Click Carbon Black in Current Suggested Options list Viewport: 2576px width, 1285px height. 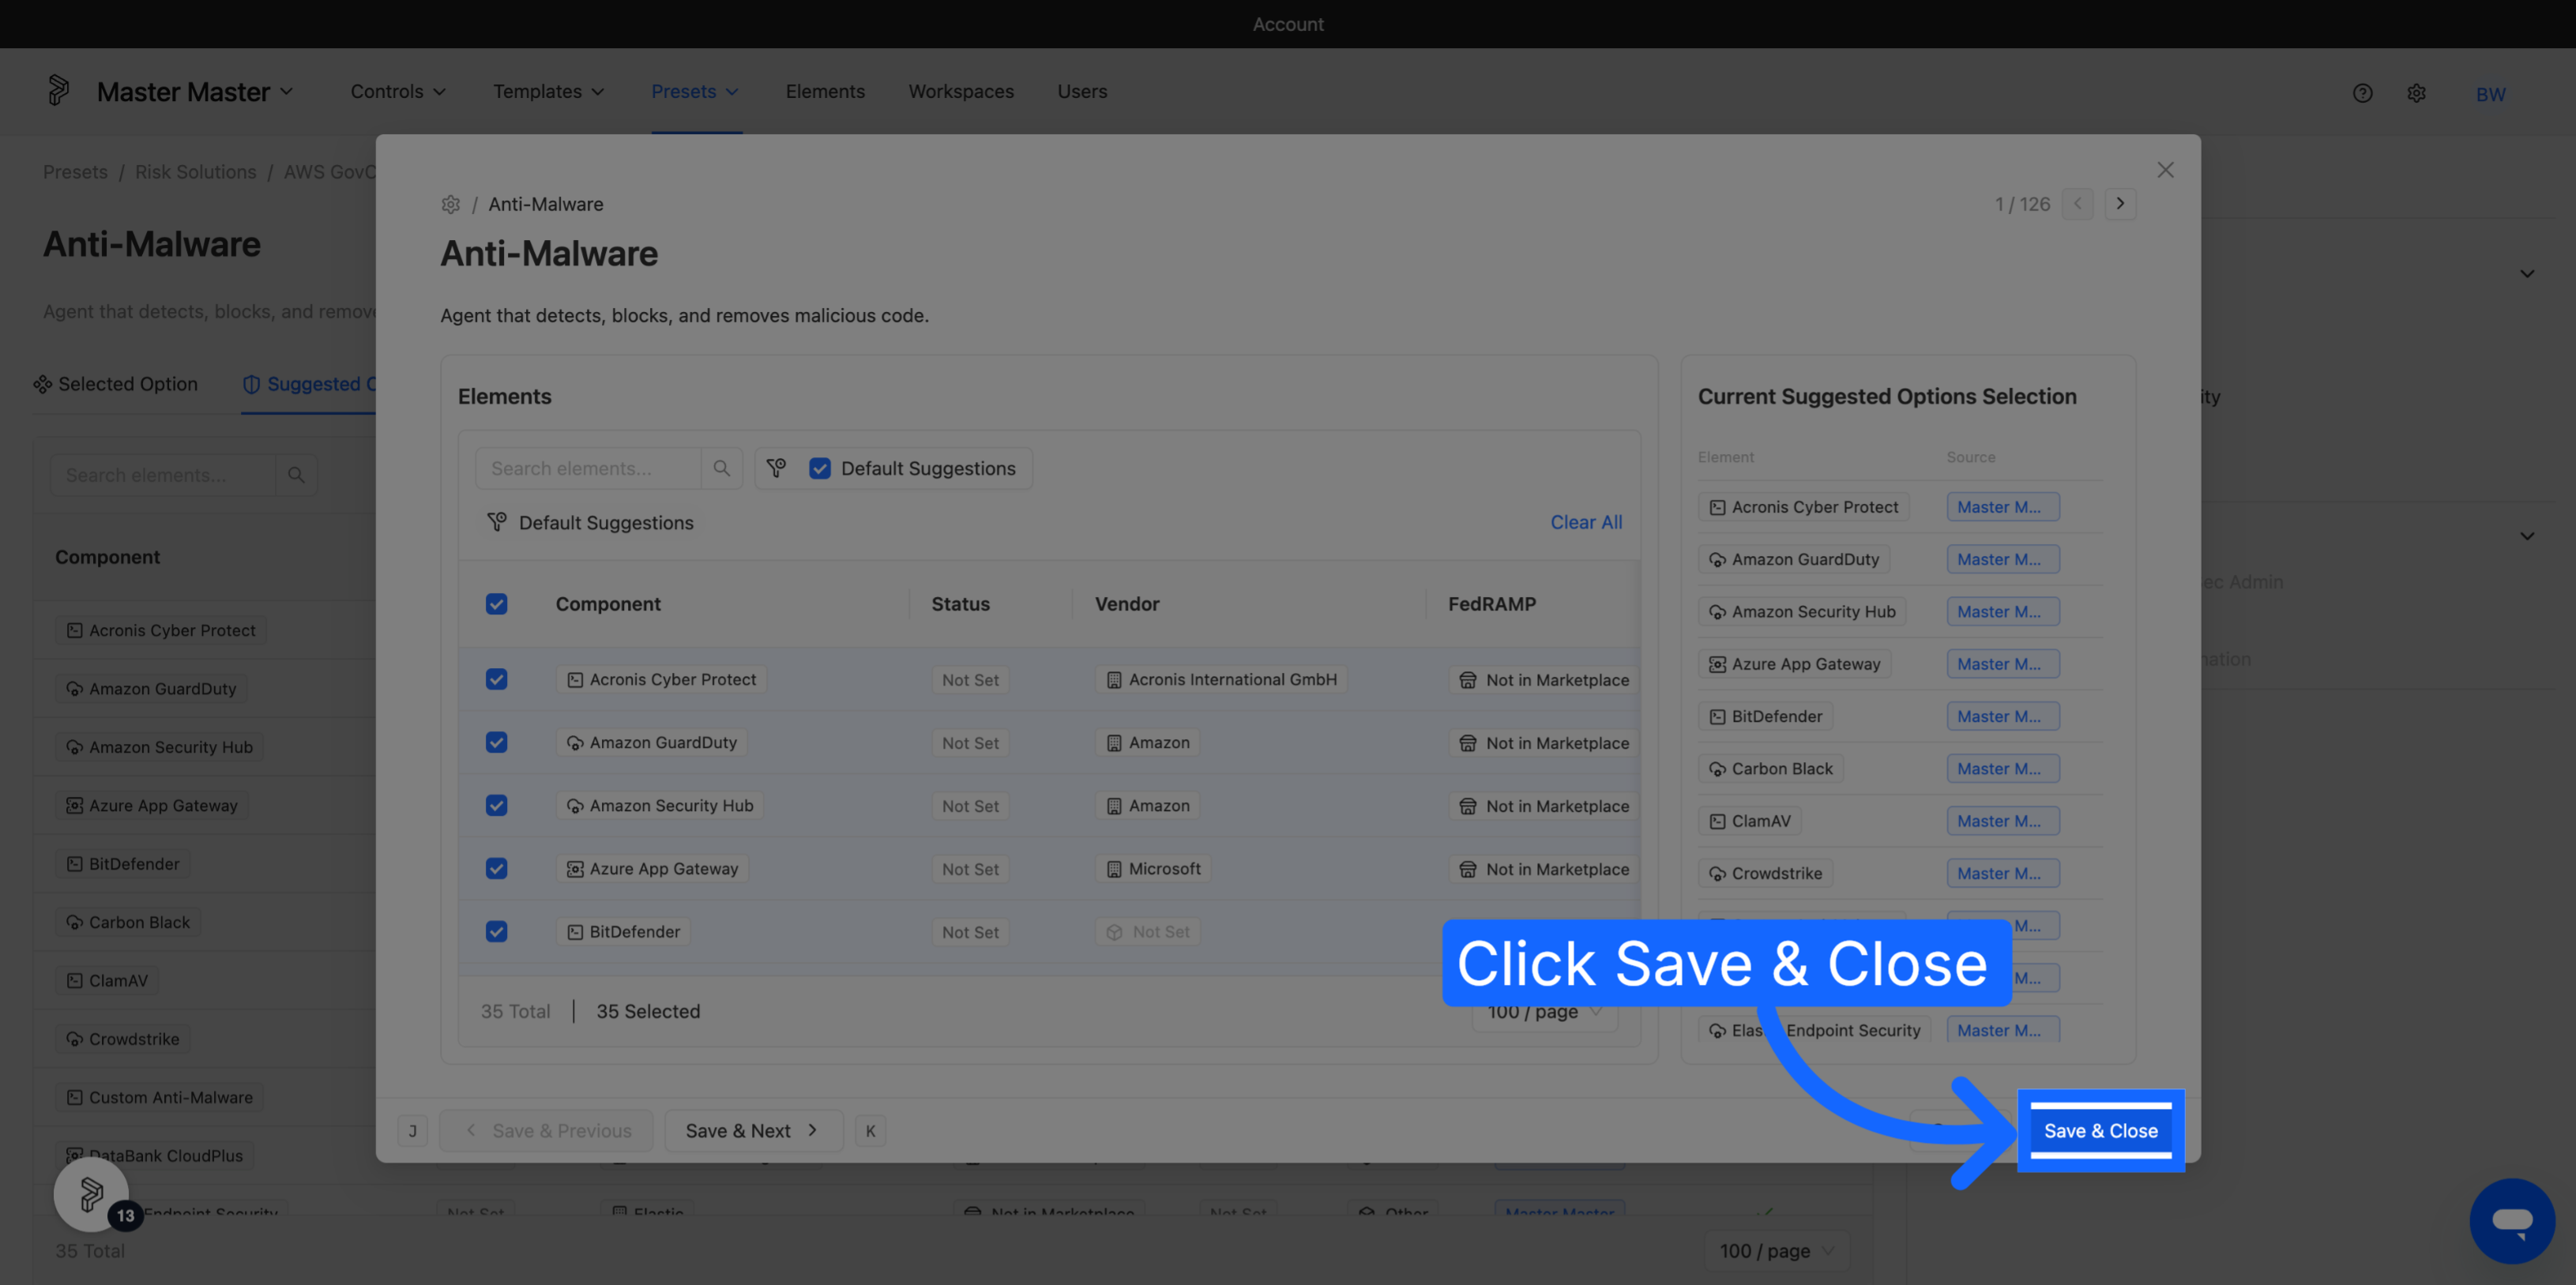pyautogui.click(x=1770, y=768)
